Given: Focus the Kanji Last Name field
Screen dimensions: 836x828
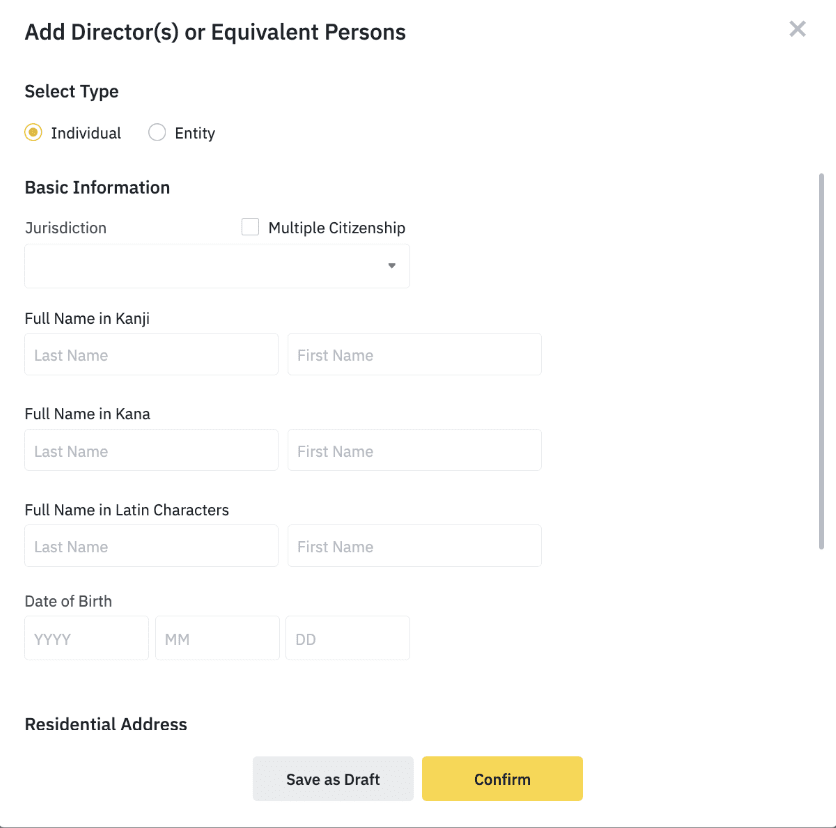Looking at the screenshot, I should (x=151, y=355).
